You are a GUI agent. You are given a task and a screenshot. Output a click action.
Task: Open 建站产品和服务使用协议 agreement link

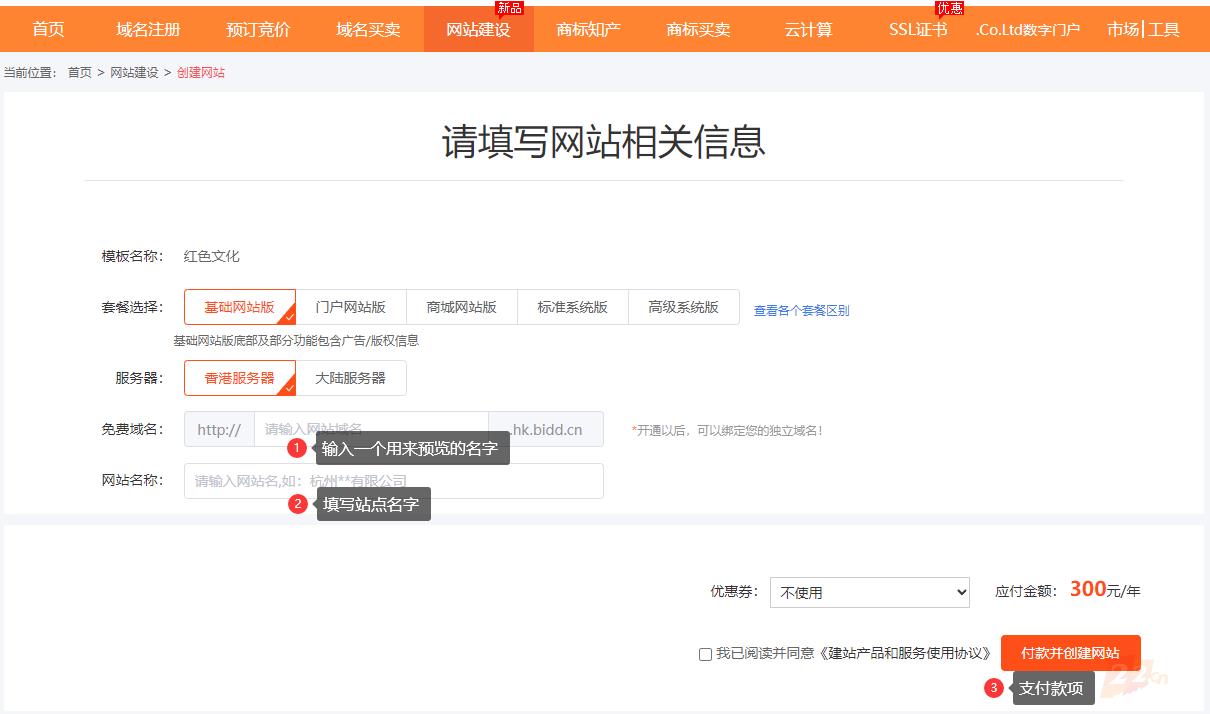tap(904, 654)
